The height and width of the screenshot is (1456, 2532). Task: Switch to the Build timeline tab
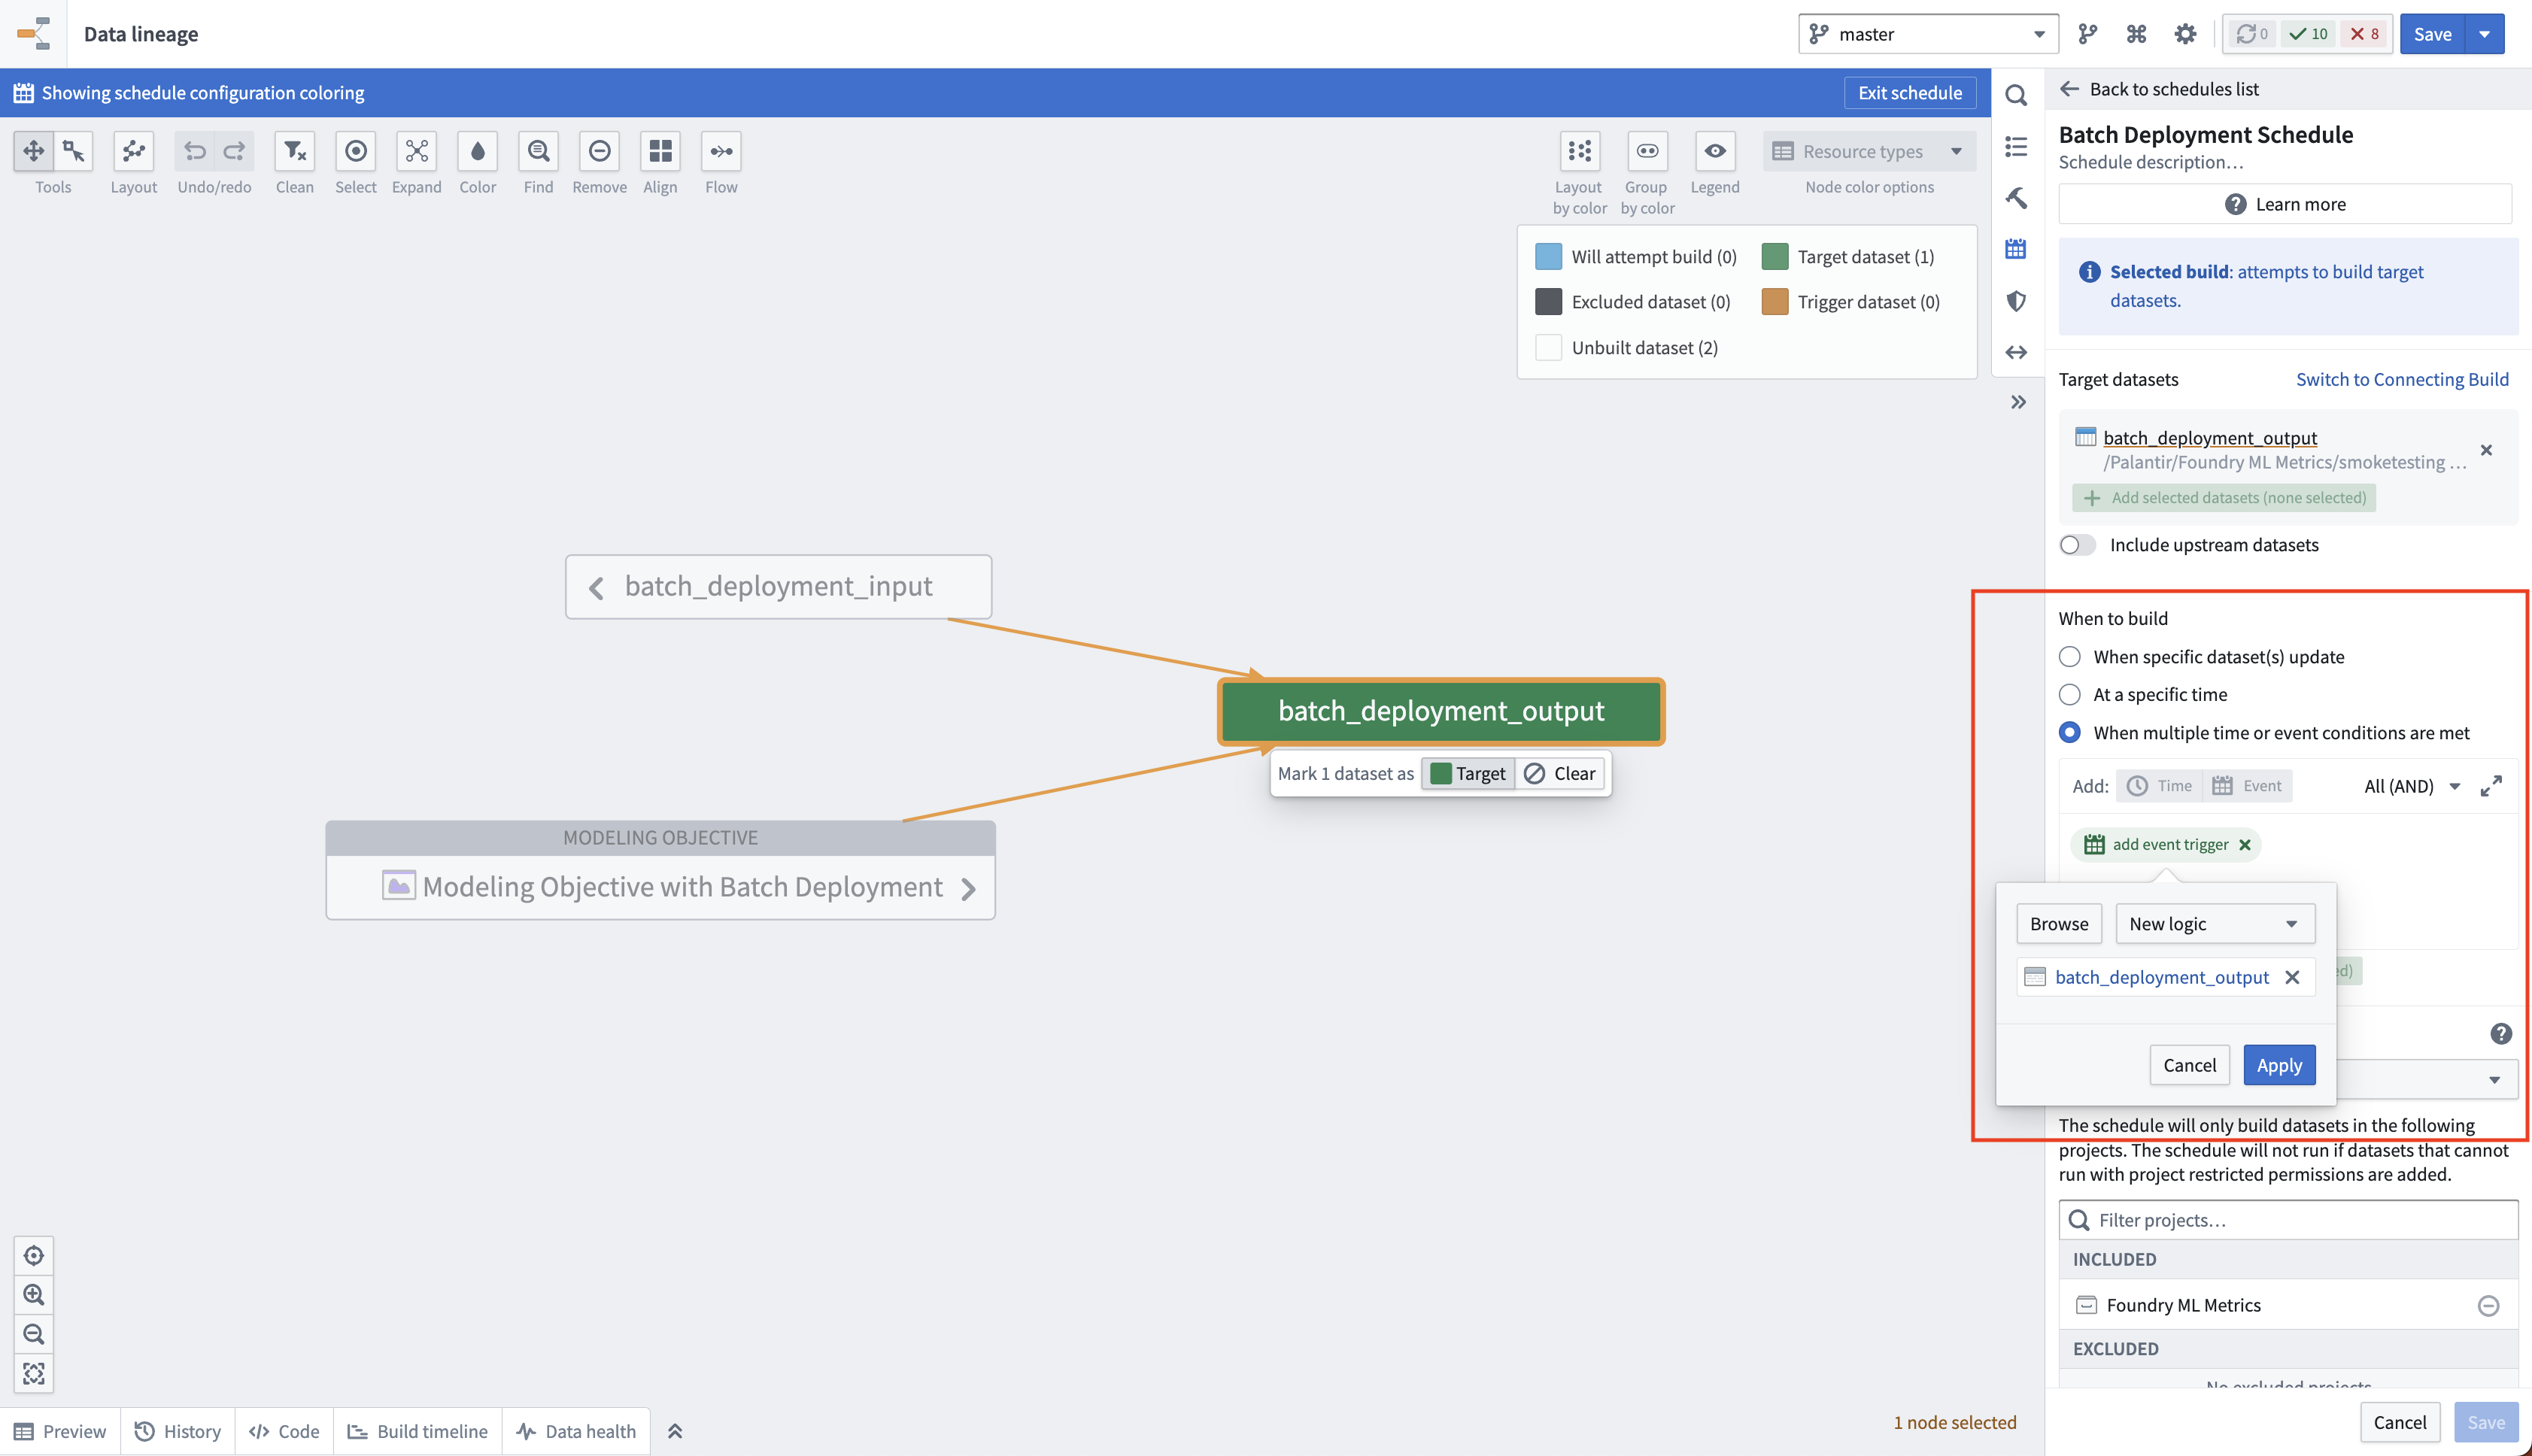418,1431
